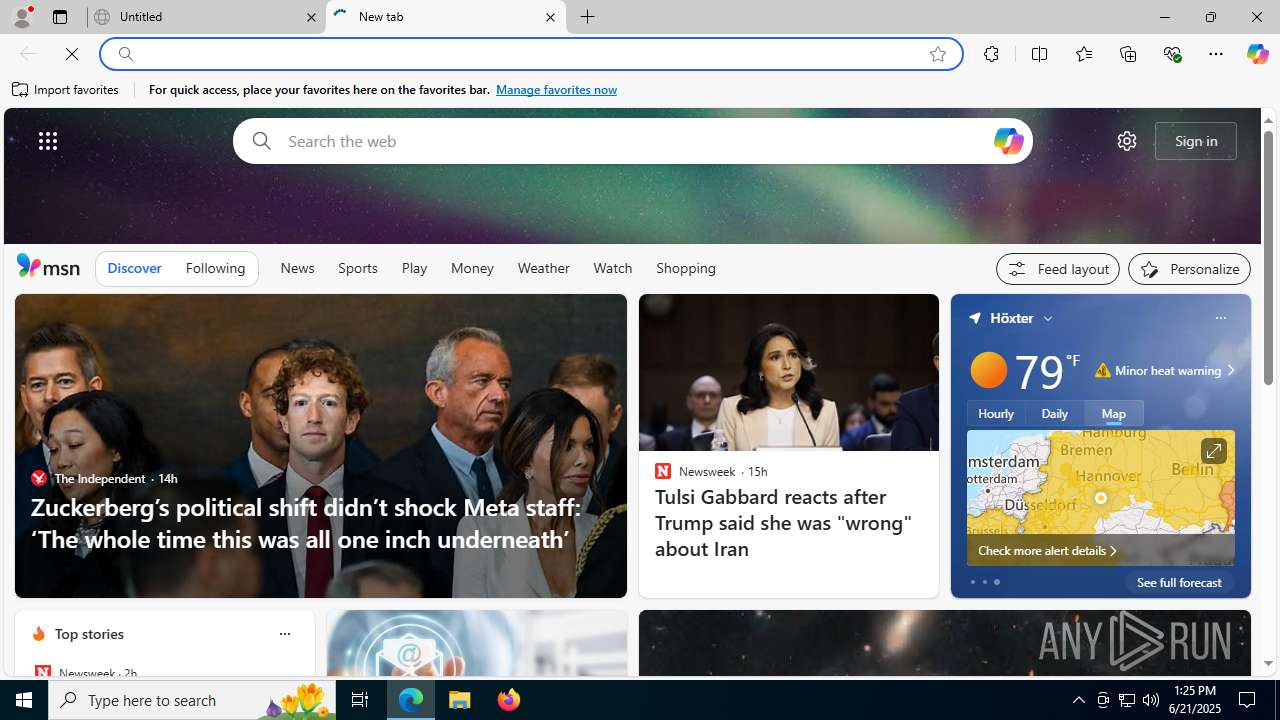Open File Explorer from taskbar
The image size is (1280, 720).
pyautogui.click(x=460, y=700)
